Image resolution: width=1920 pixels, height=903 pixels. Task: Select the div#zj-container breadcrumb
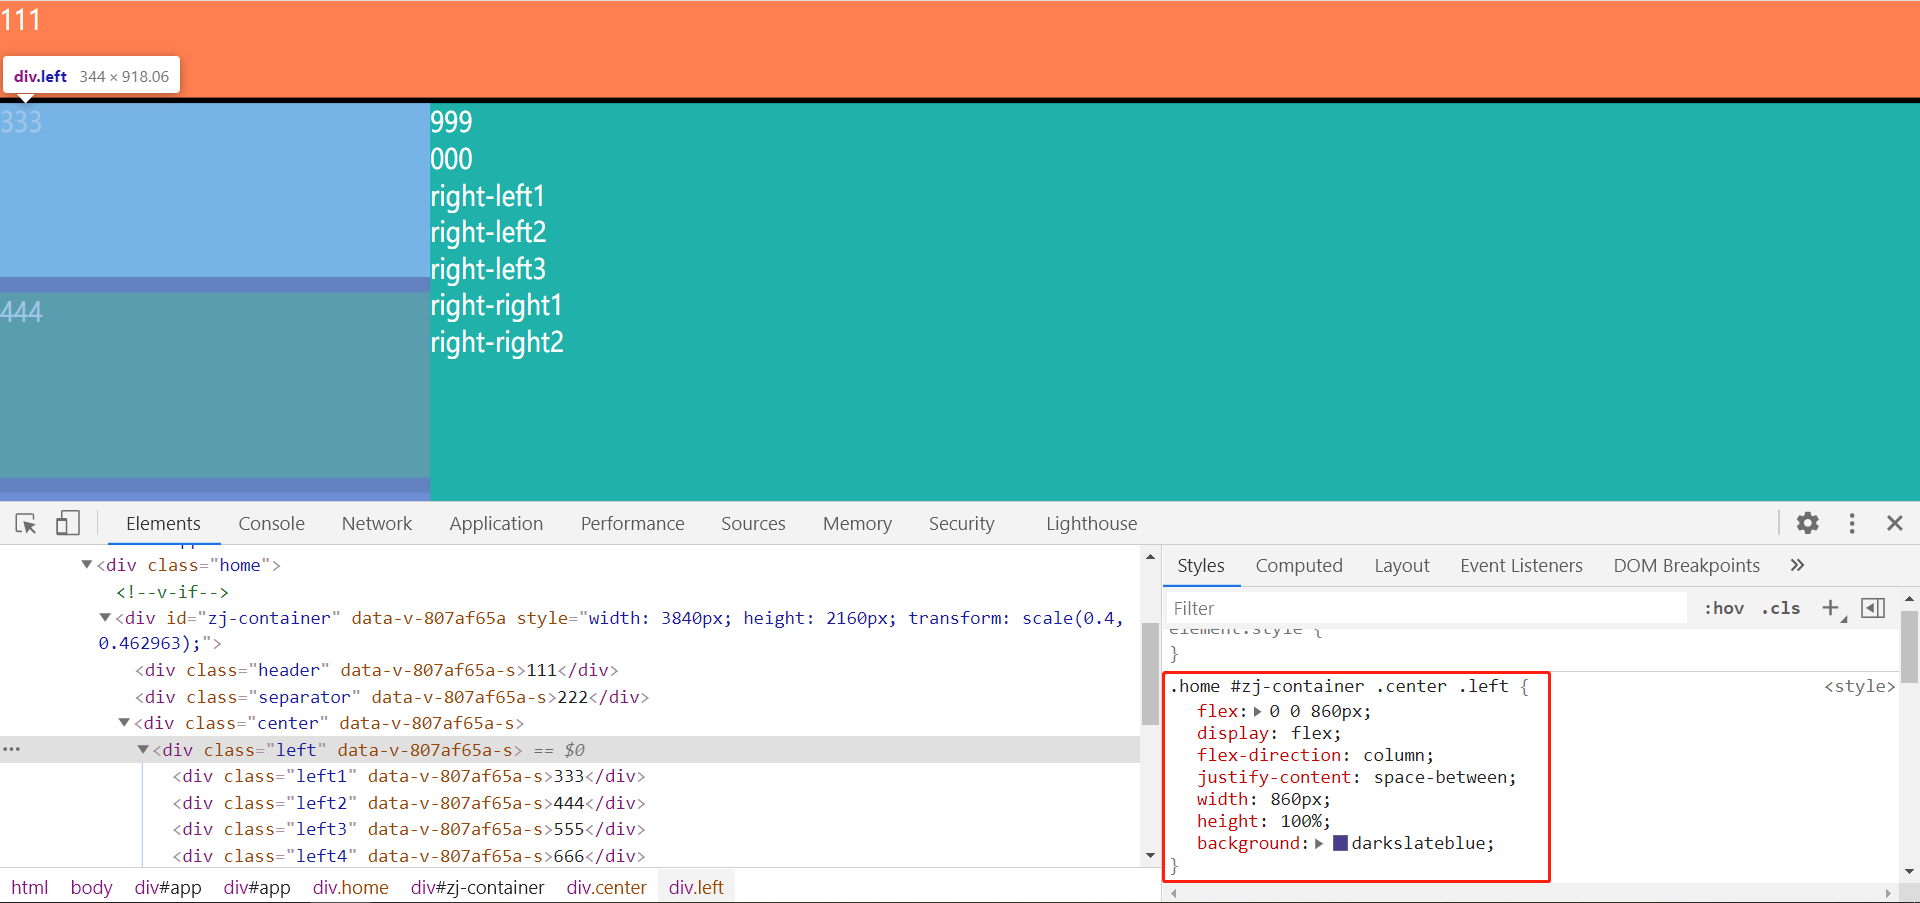(477, 887)
